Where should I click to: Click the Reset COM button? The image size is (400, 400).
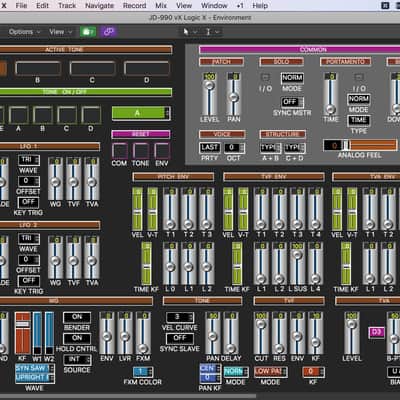point(119,151)
